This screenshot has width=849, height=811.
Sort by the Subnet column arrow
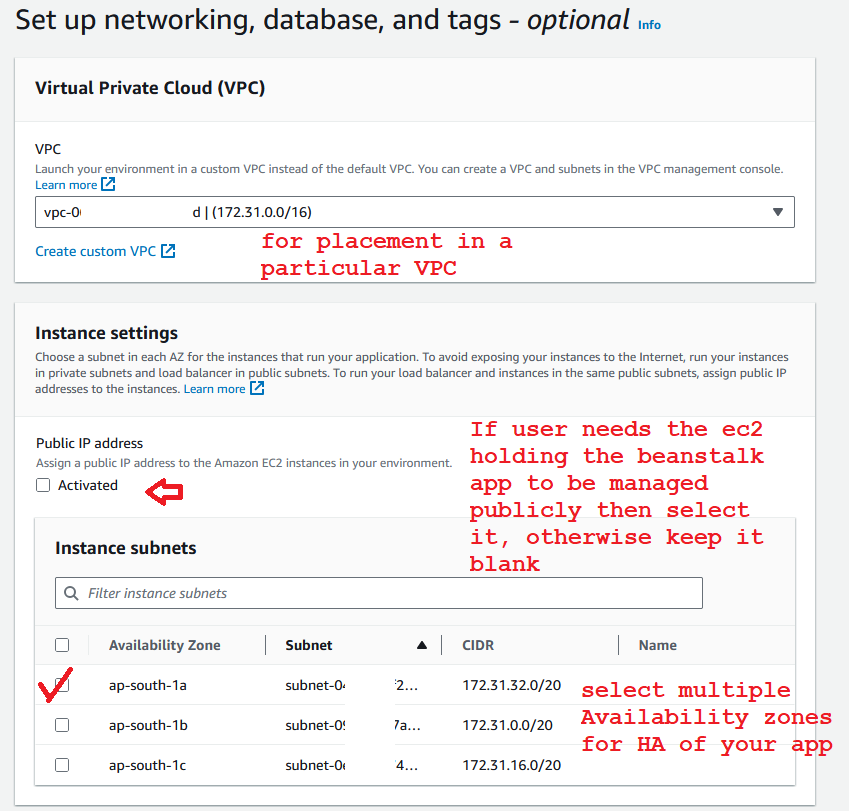click(422, 645)
